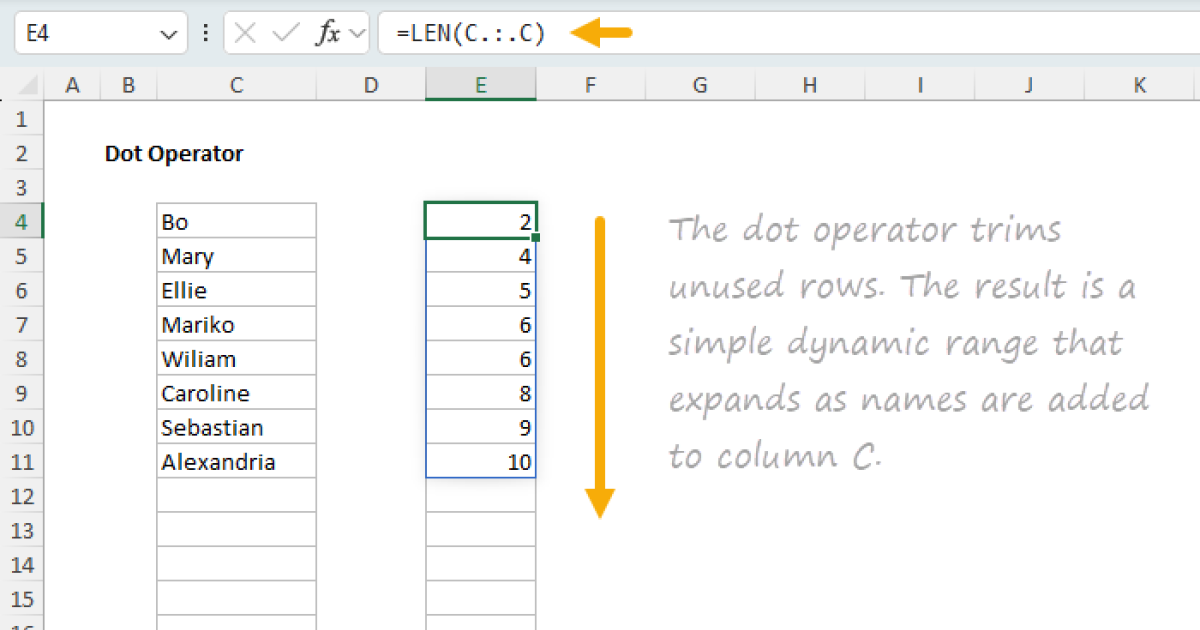Open the chevron dropdown next to fx
Image resolution: width=1200 pixels, height=630 pixels.
click(357, 34)
